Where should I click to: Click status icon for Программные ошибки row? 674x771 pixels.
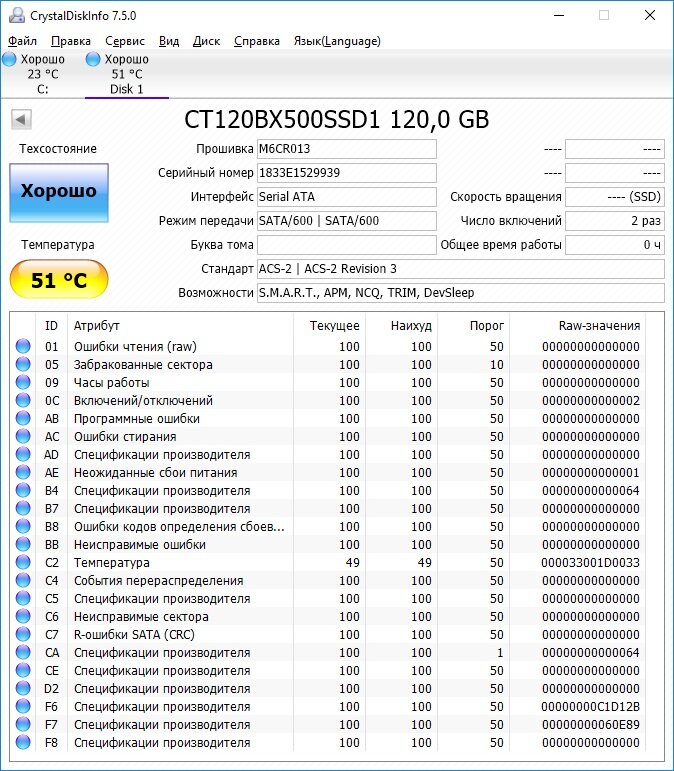pyautogui.click(x=23, y=418)
